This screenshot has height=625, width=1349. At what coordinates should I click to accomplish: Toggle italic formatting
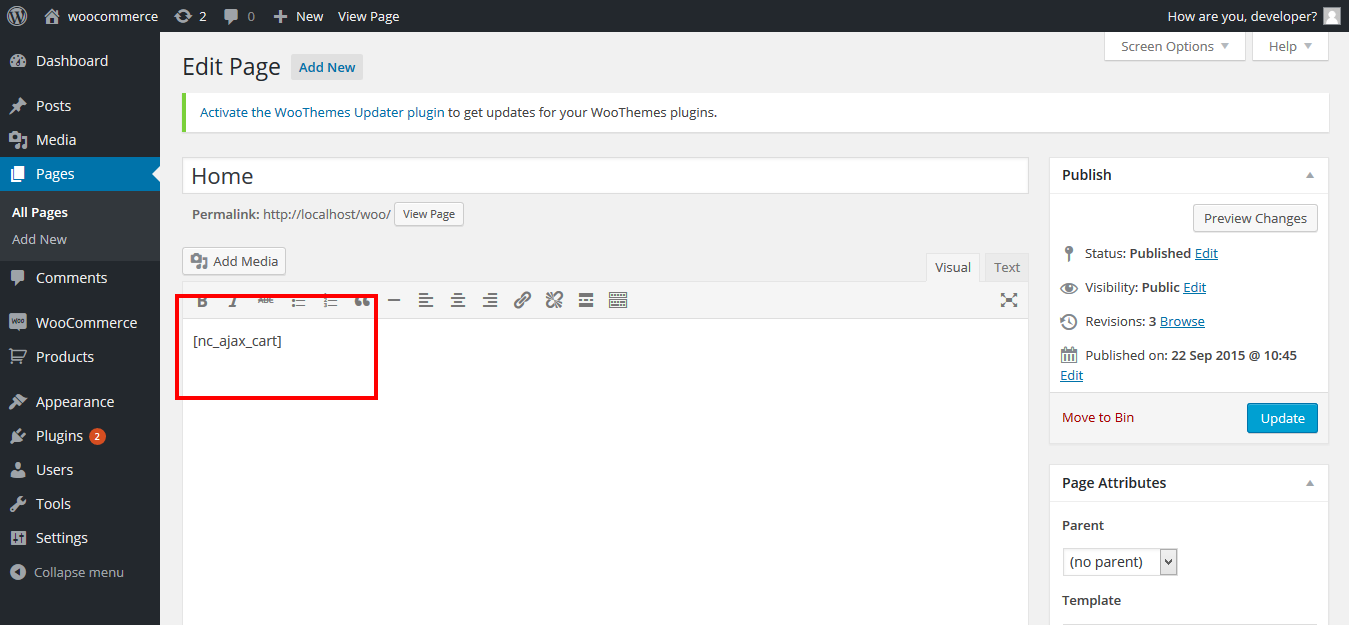click(234, 300)
